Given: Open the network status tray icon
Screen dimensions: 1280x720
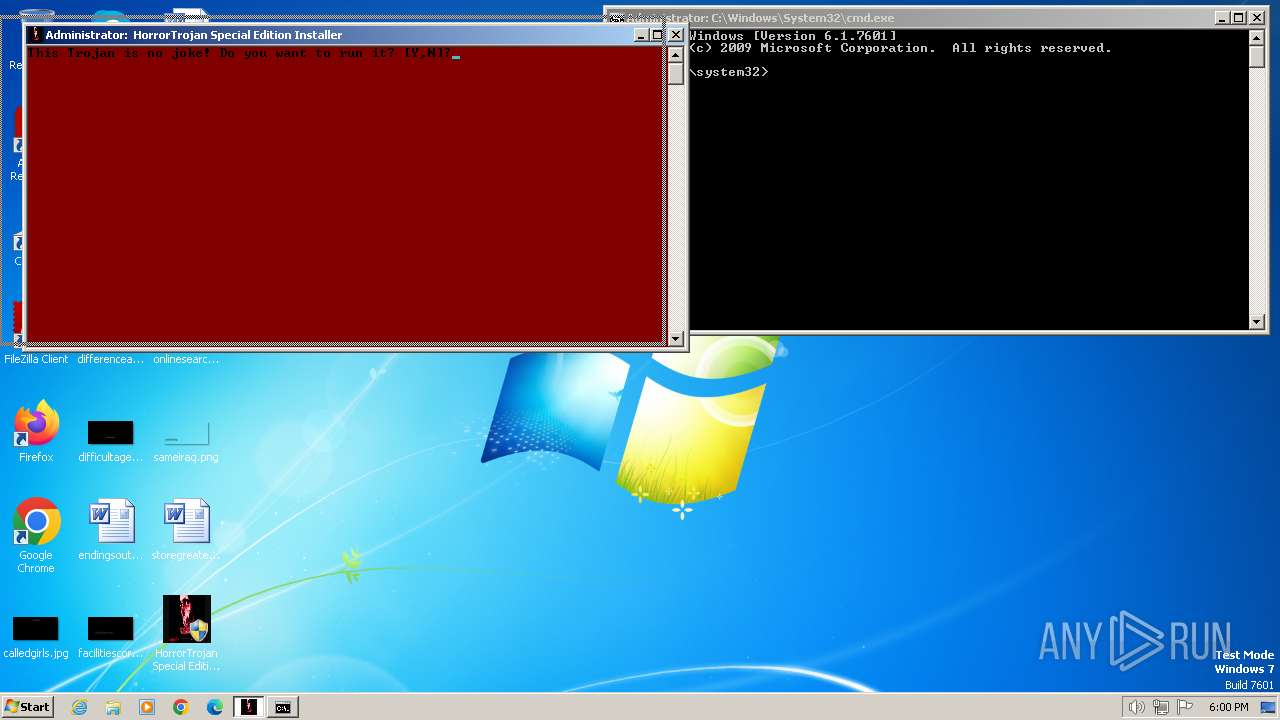Looking at the screenshot, I should point(1161,707).
